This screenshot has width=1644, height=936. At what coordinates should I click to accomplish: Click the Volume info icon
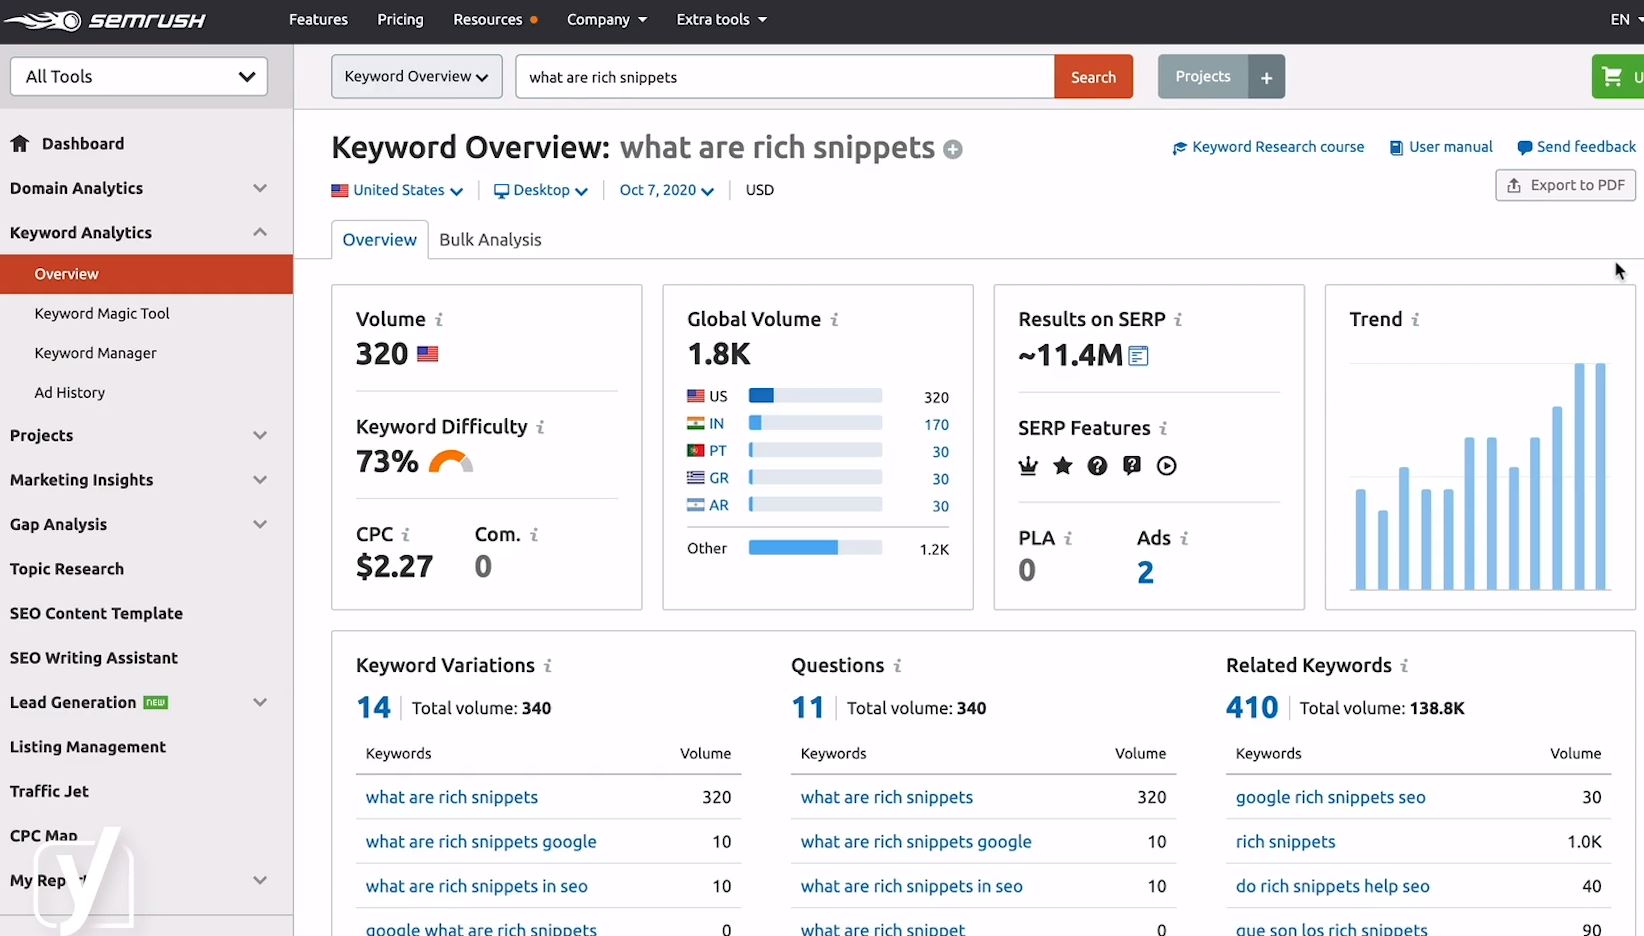[439, 320]
